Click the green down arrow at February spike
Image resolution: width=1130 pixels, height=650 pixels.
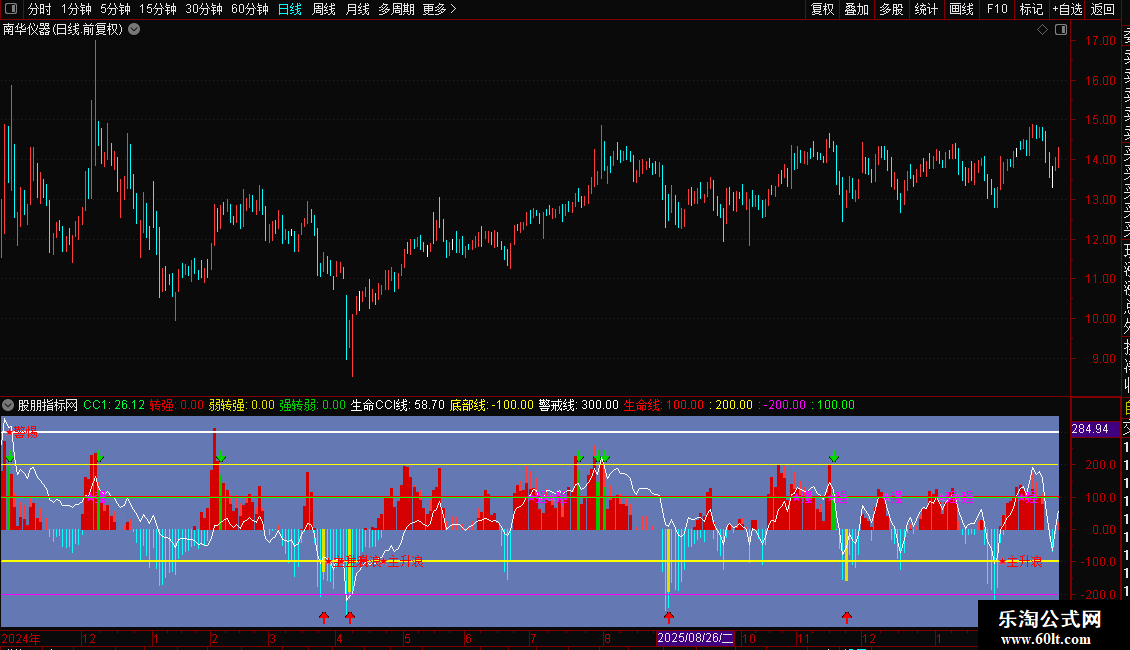[221, 457]
